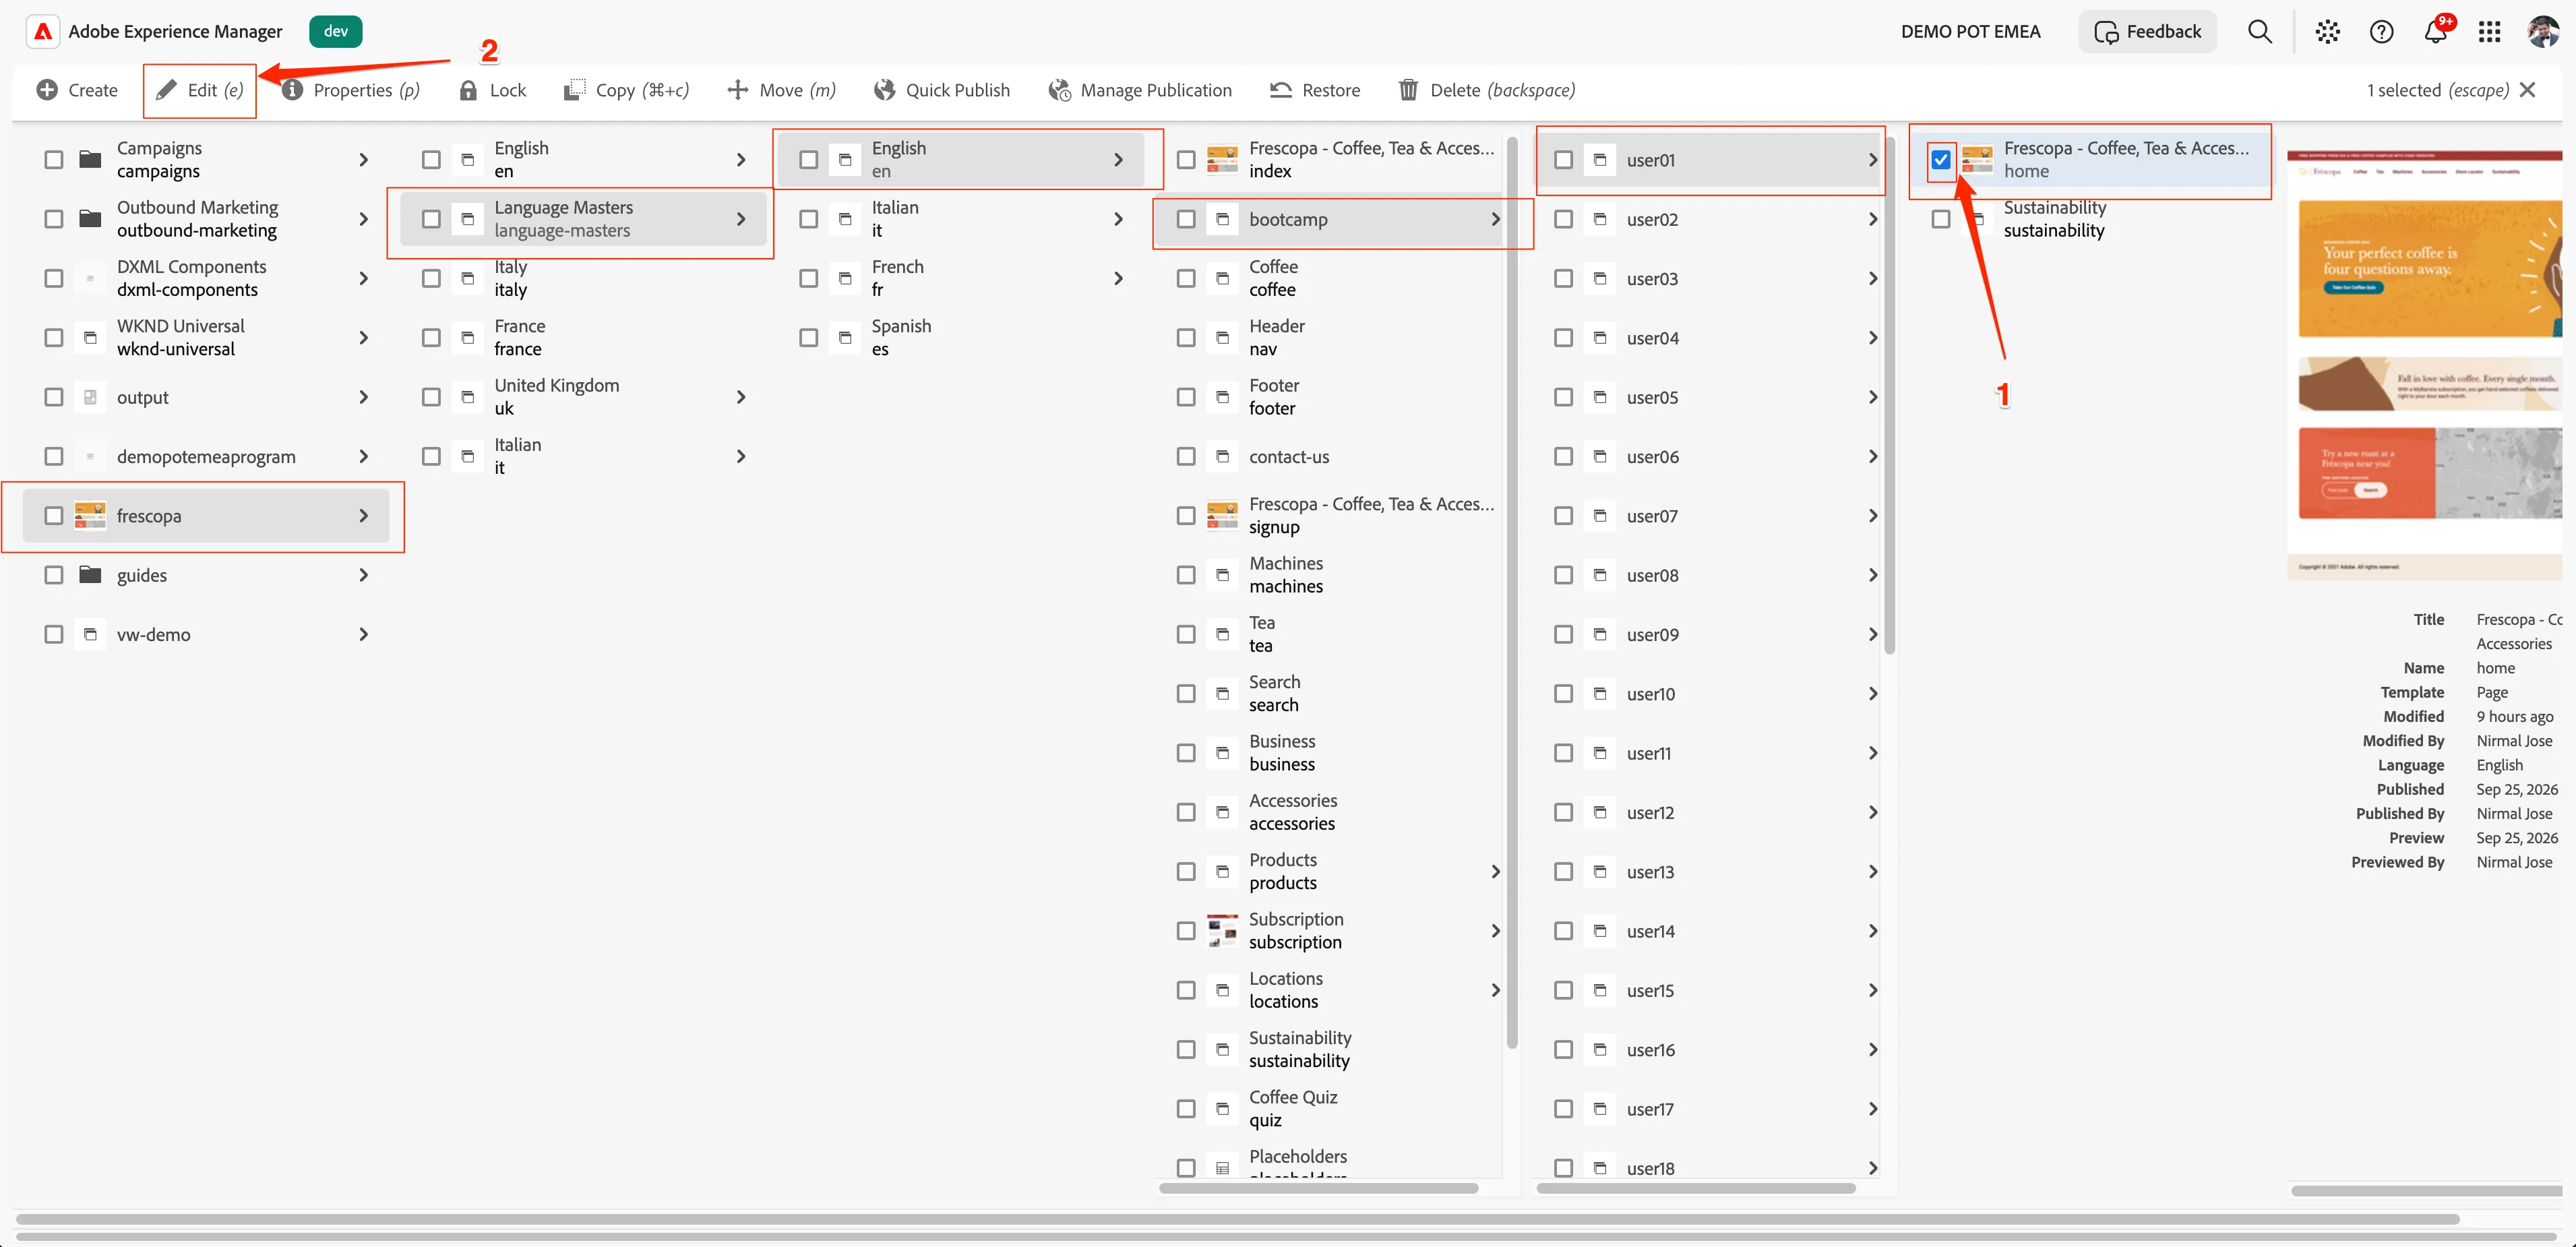Open the search magnifier icon
2576x1247 pixels.
click(2259, 31)
